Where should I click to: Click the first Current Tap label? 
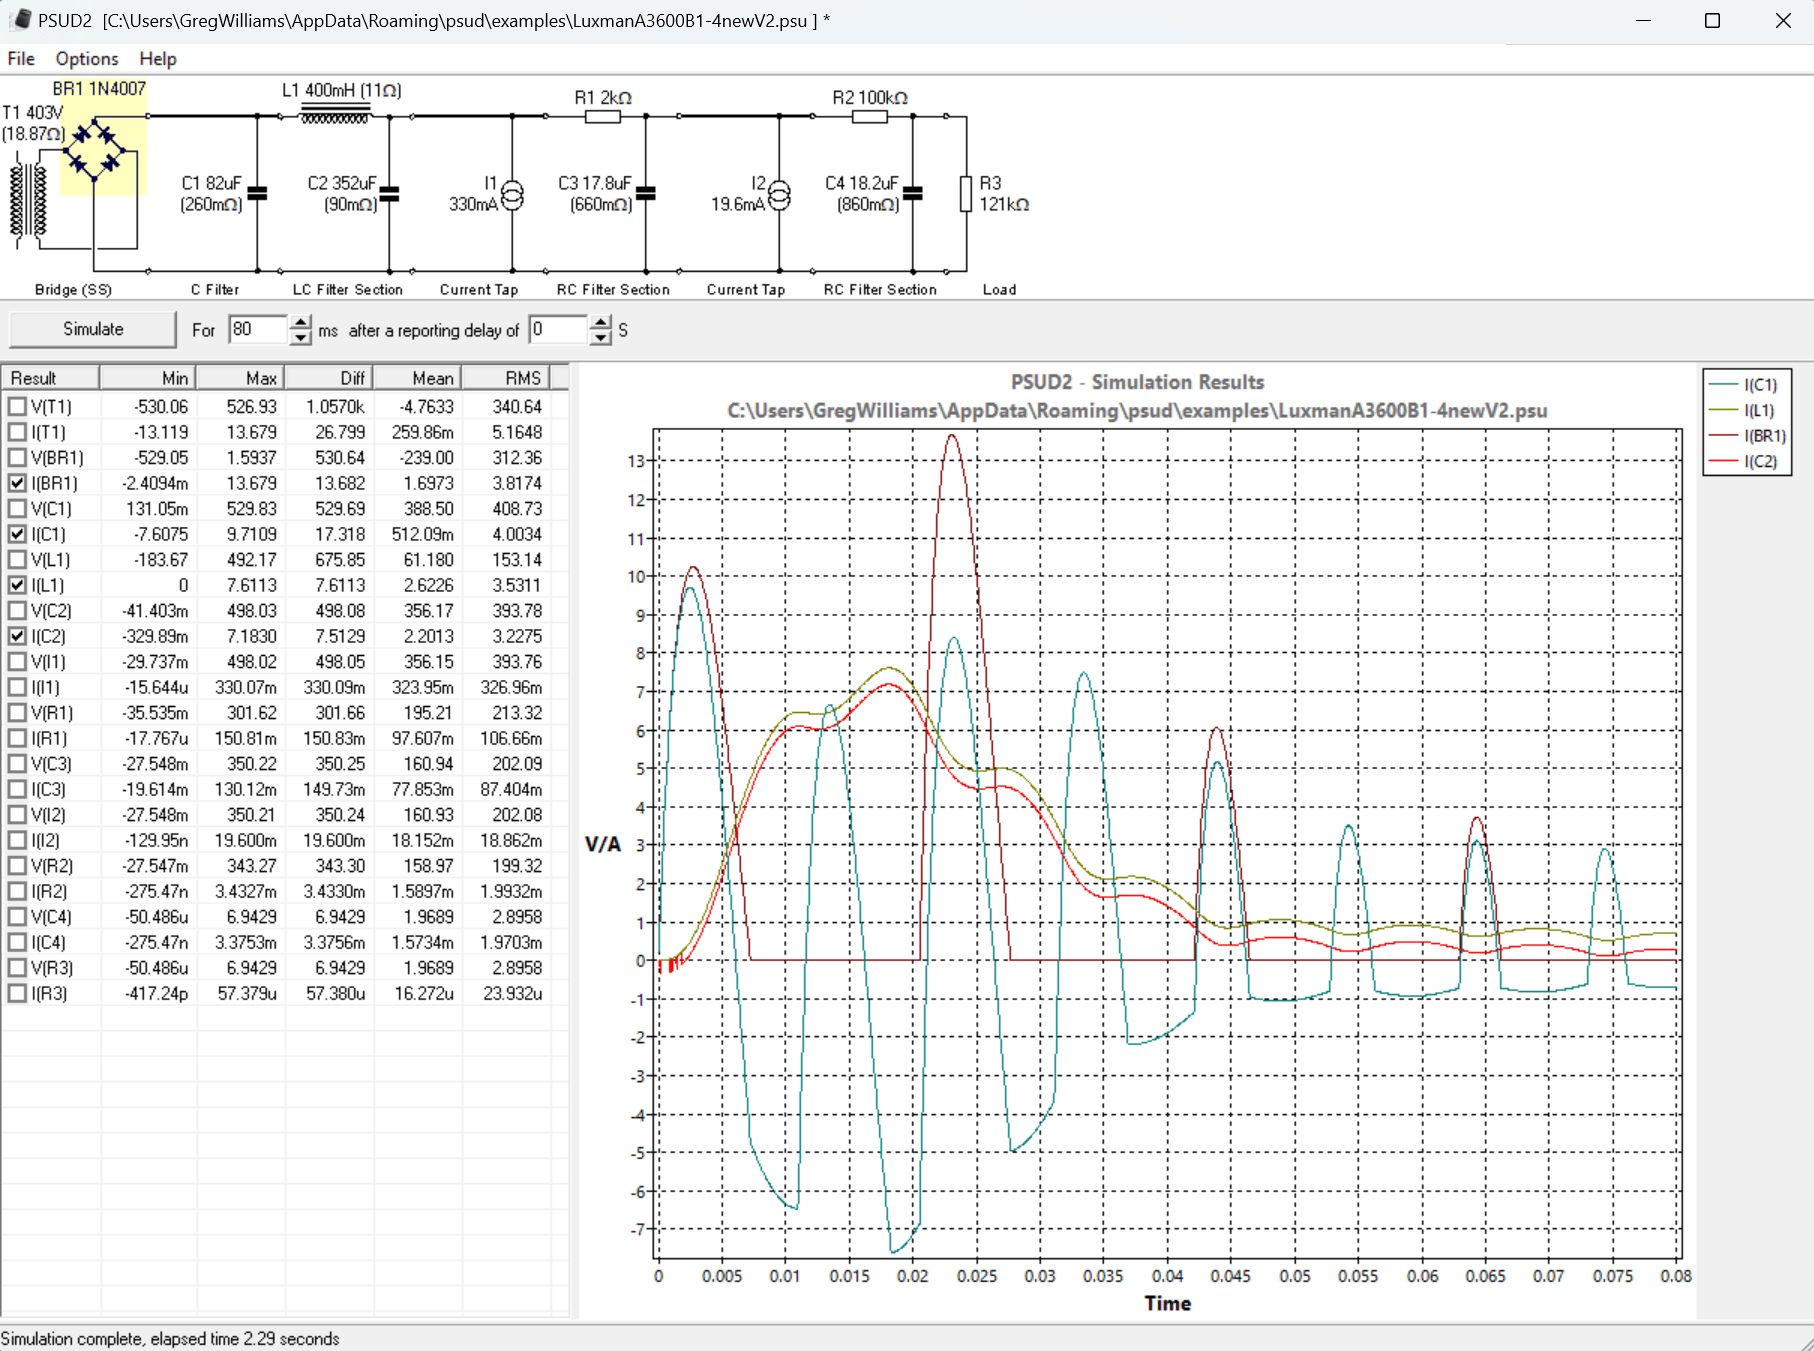(x=479, y=290)
